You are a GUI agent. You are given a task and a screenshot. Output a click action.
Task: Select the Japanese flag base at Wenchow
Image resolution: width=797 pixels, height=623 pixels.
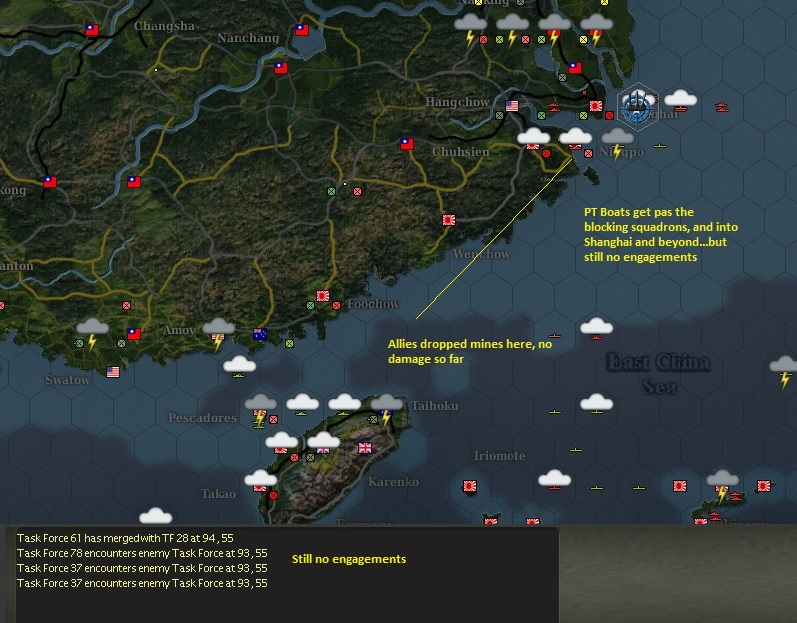click(x=449, y=220)
